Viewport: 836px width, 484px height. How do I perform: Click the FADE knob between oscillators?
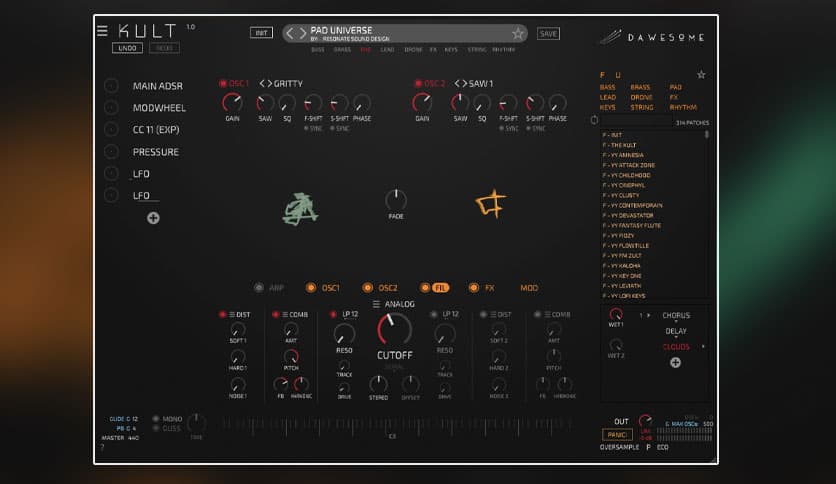[396, 200]
